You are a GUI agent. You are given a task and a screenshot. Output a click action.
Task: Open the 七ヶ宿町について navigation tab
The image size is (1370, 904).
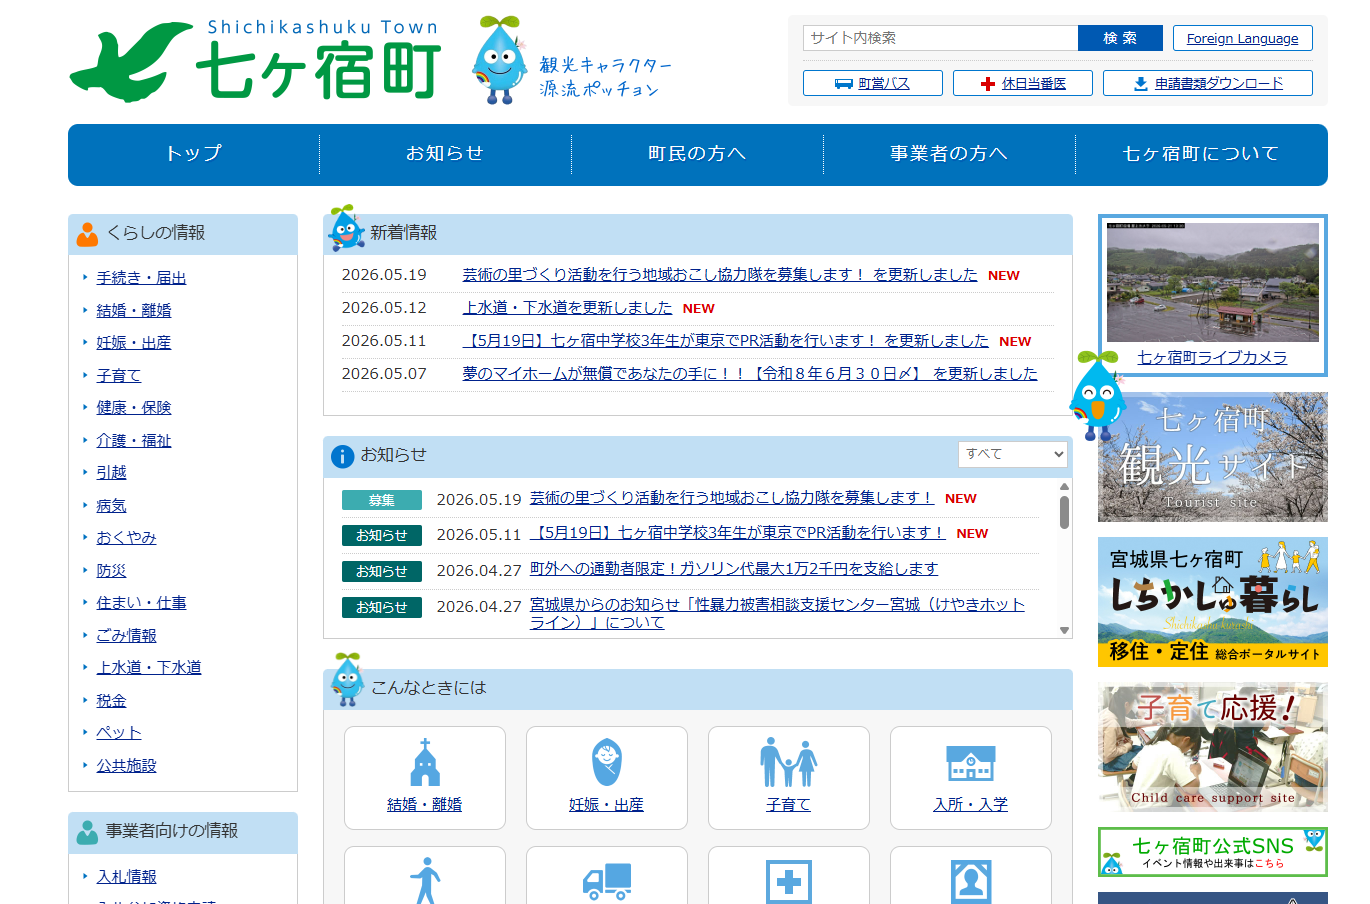point(1201,154)
